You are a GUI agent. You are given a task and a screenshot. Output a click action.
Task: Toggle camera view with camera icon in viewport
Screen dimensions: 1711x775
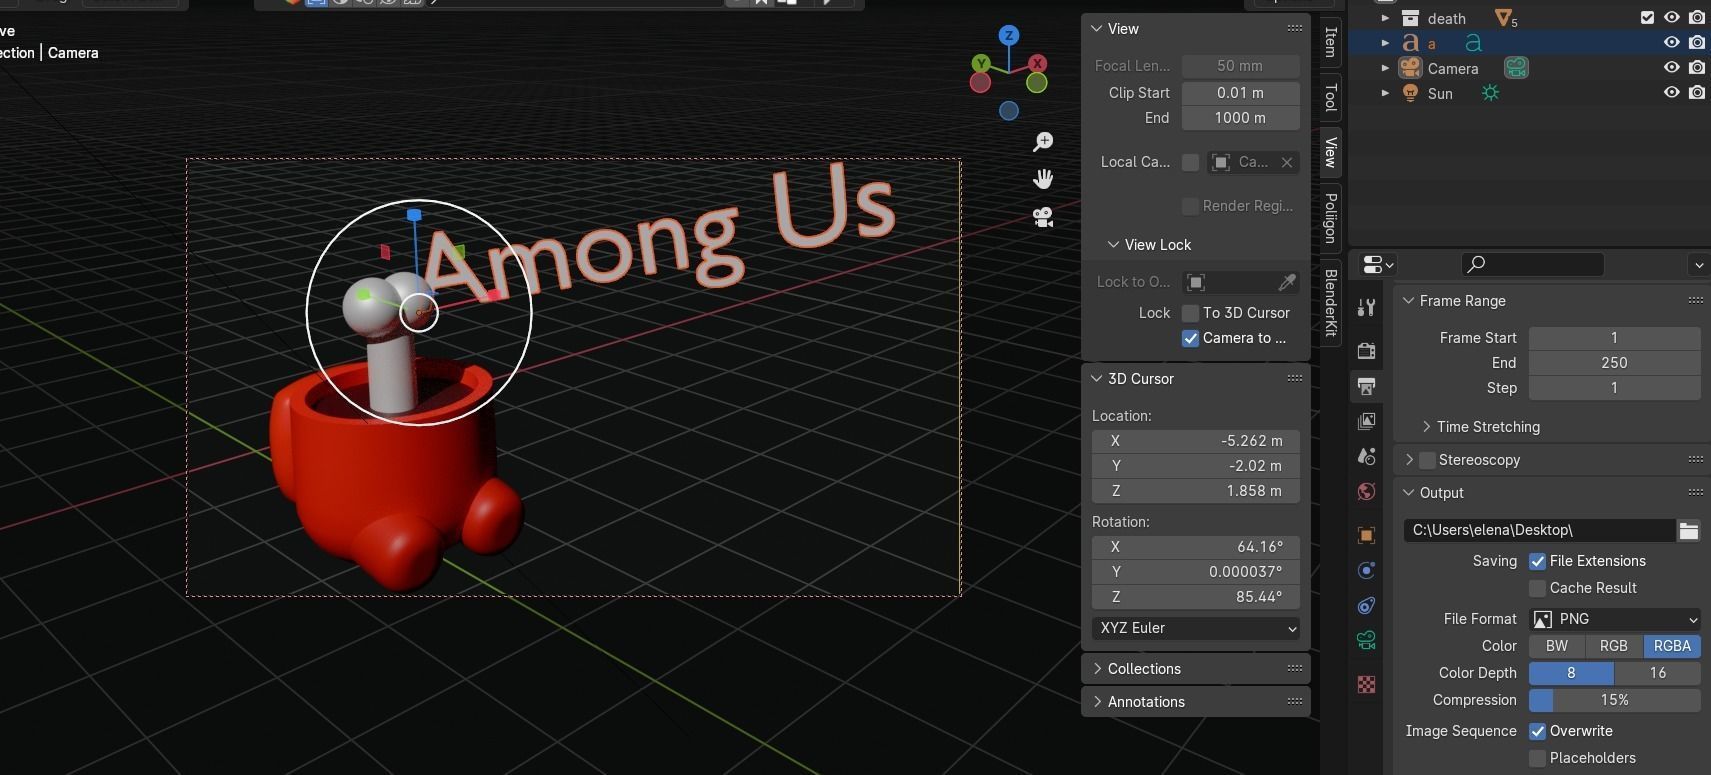pyautogui.click(x=1043, y=217)
